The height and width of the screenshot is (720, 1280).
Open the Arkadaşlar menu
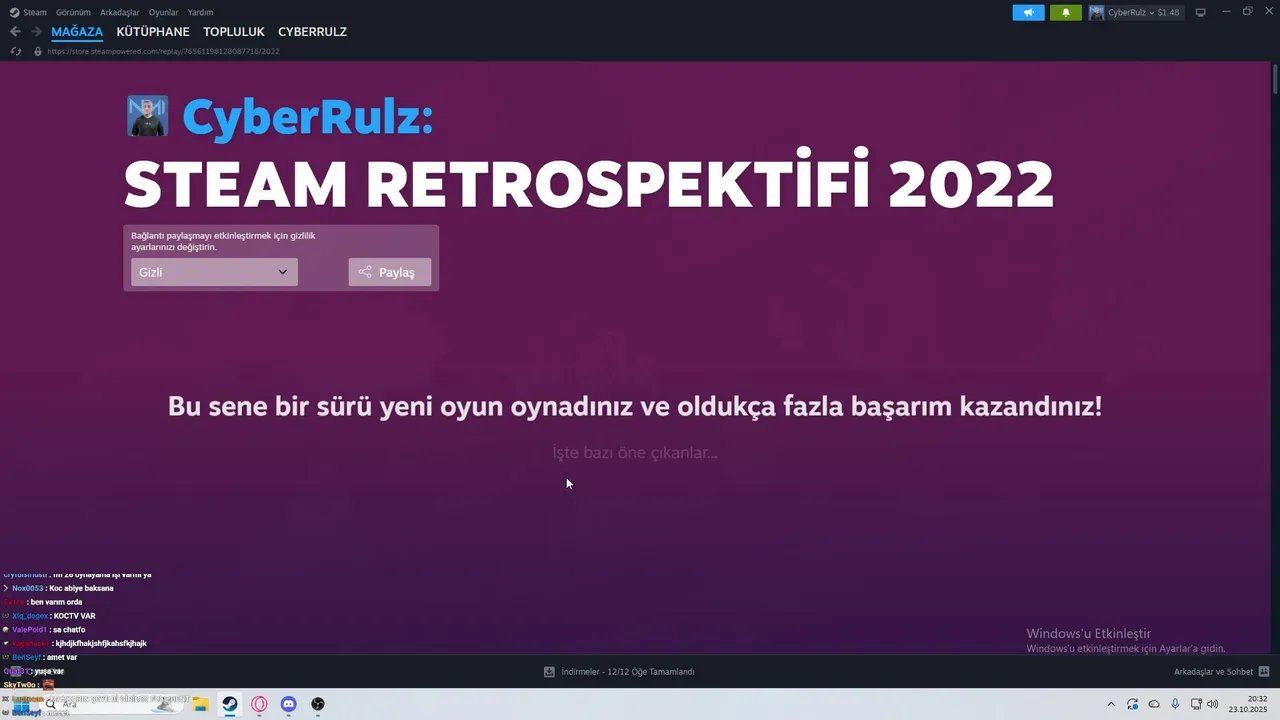120,12
